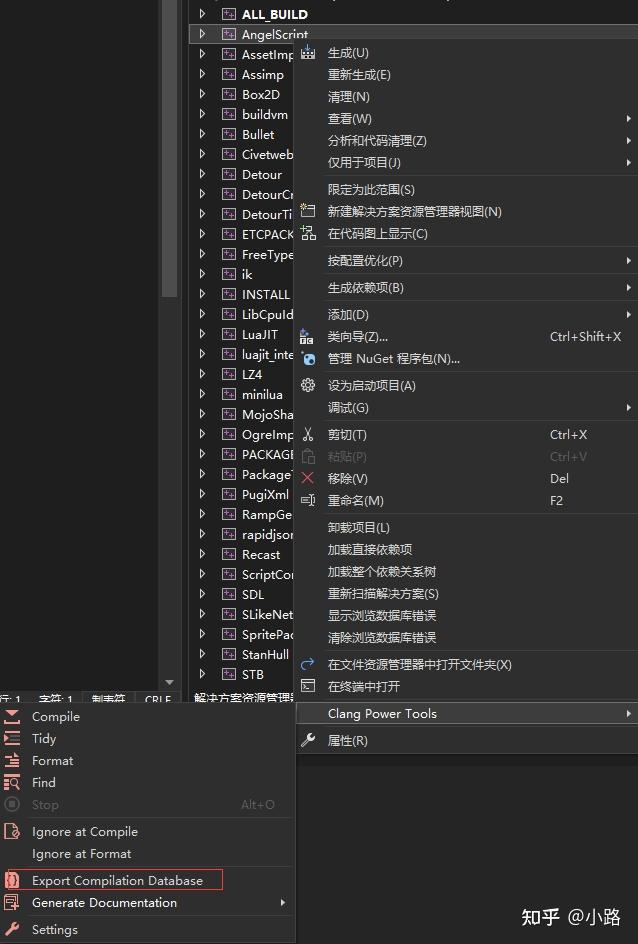Click the new solution explorer view icon
The image size is (638, 944).
pyautogui.click(x=308, y=211)
